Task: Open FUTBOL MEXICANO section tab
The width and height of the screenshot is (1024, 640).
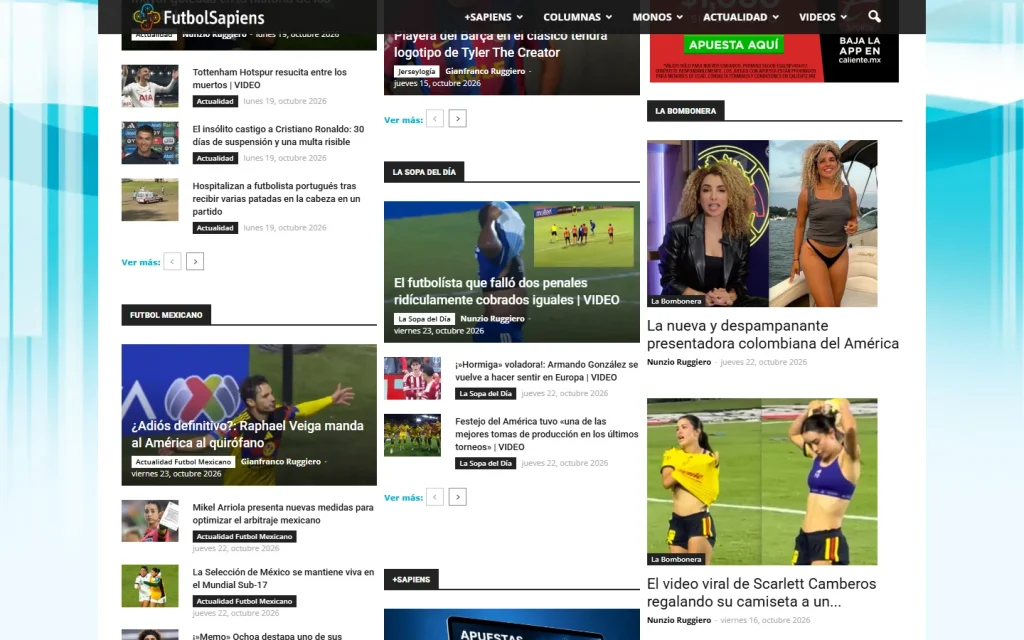Action: coord(166,315)
